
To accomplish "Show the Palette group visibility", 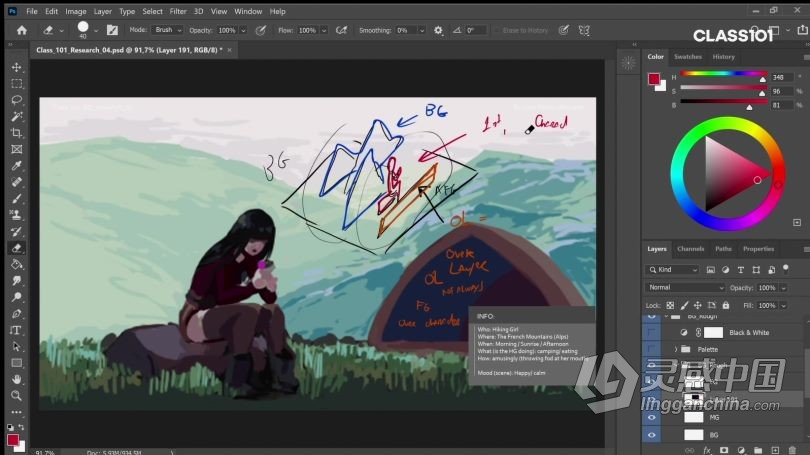I will [651, 350].
